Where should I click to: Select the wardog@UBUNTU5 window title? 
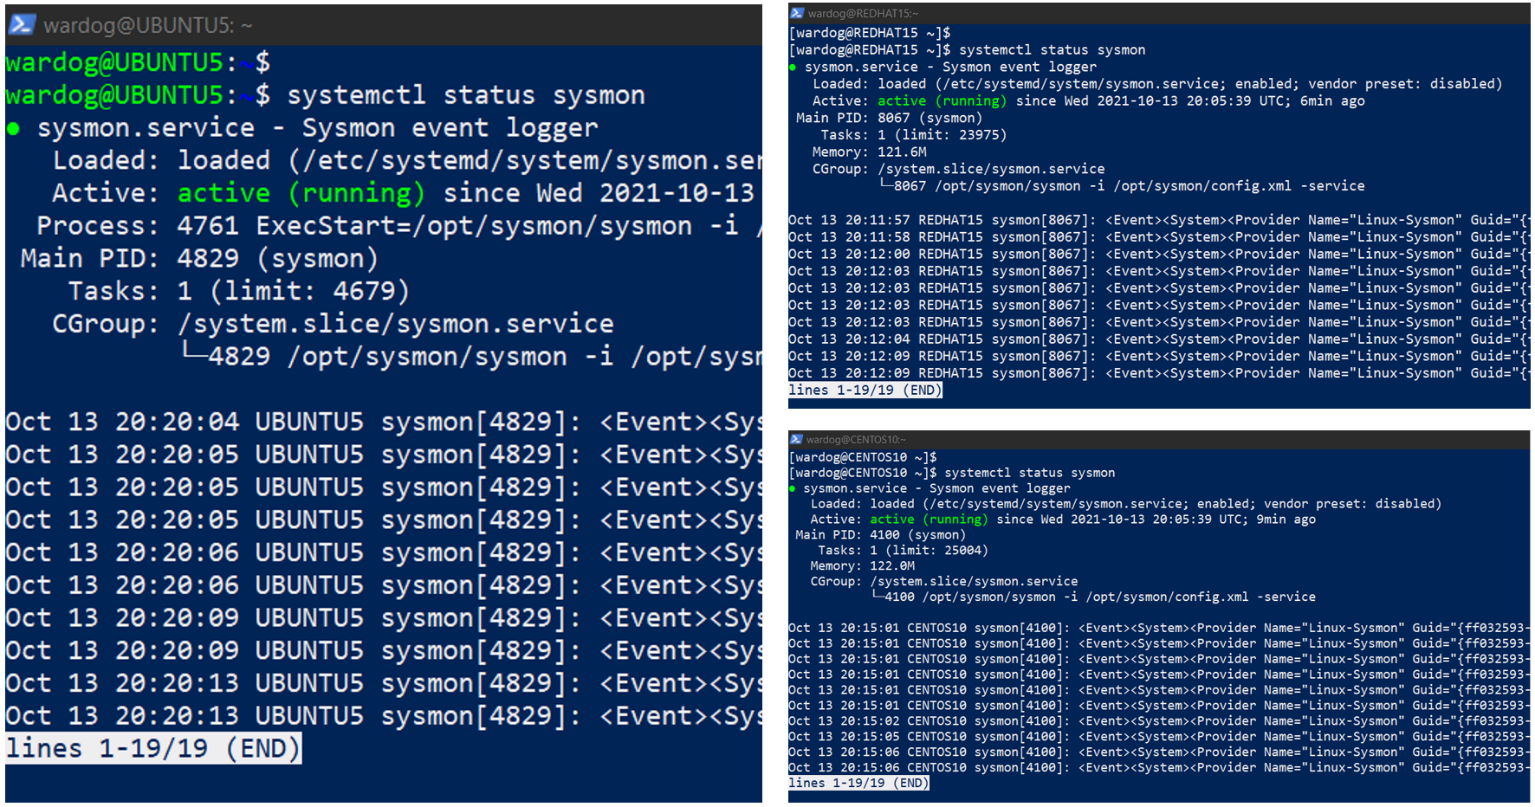pos(147,26)
